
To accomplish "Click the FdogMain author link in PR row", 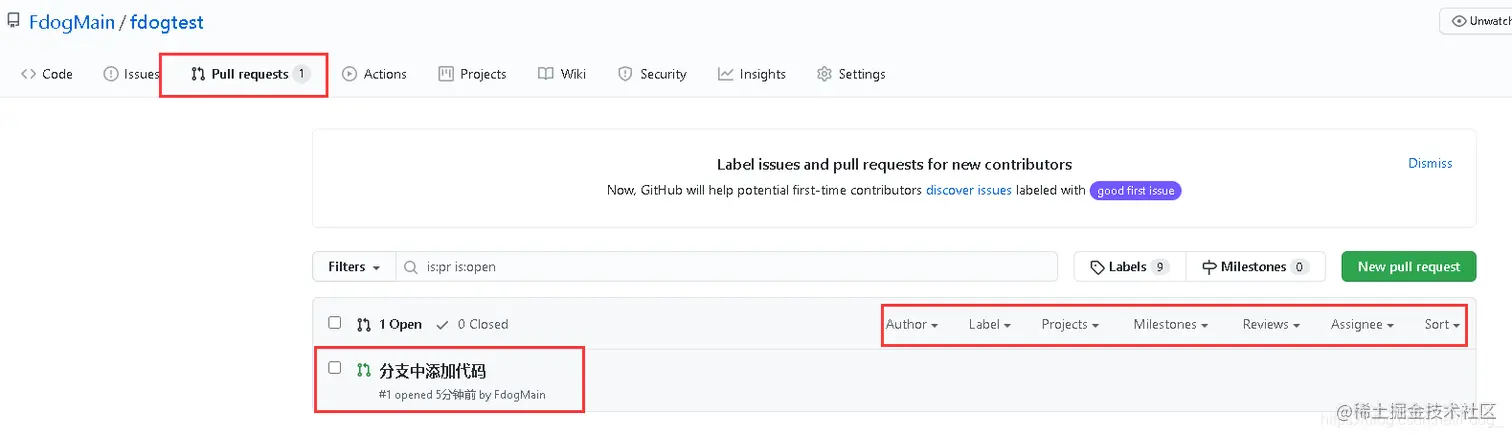I will click(x=520, y=395).
